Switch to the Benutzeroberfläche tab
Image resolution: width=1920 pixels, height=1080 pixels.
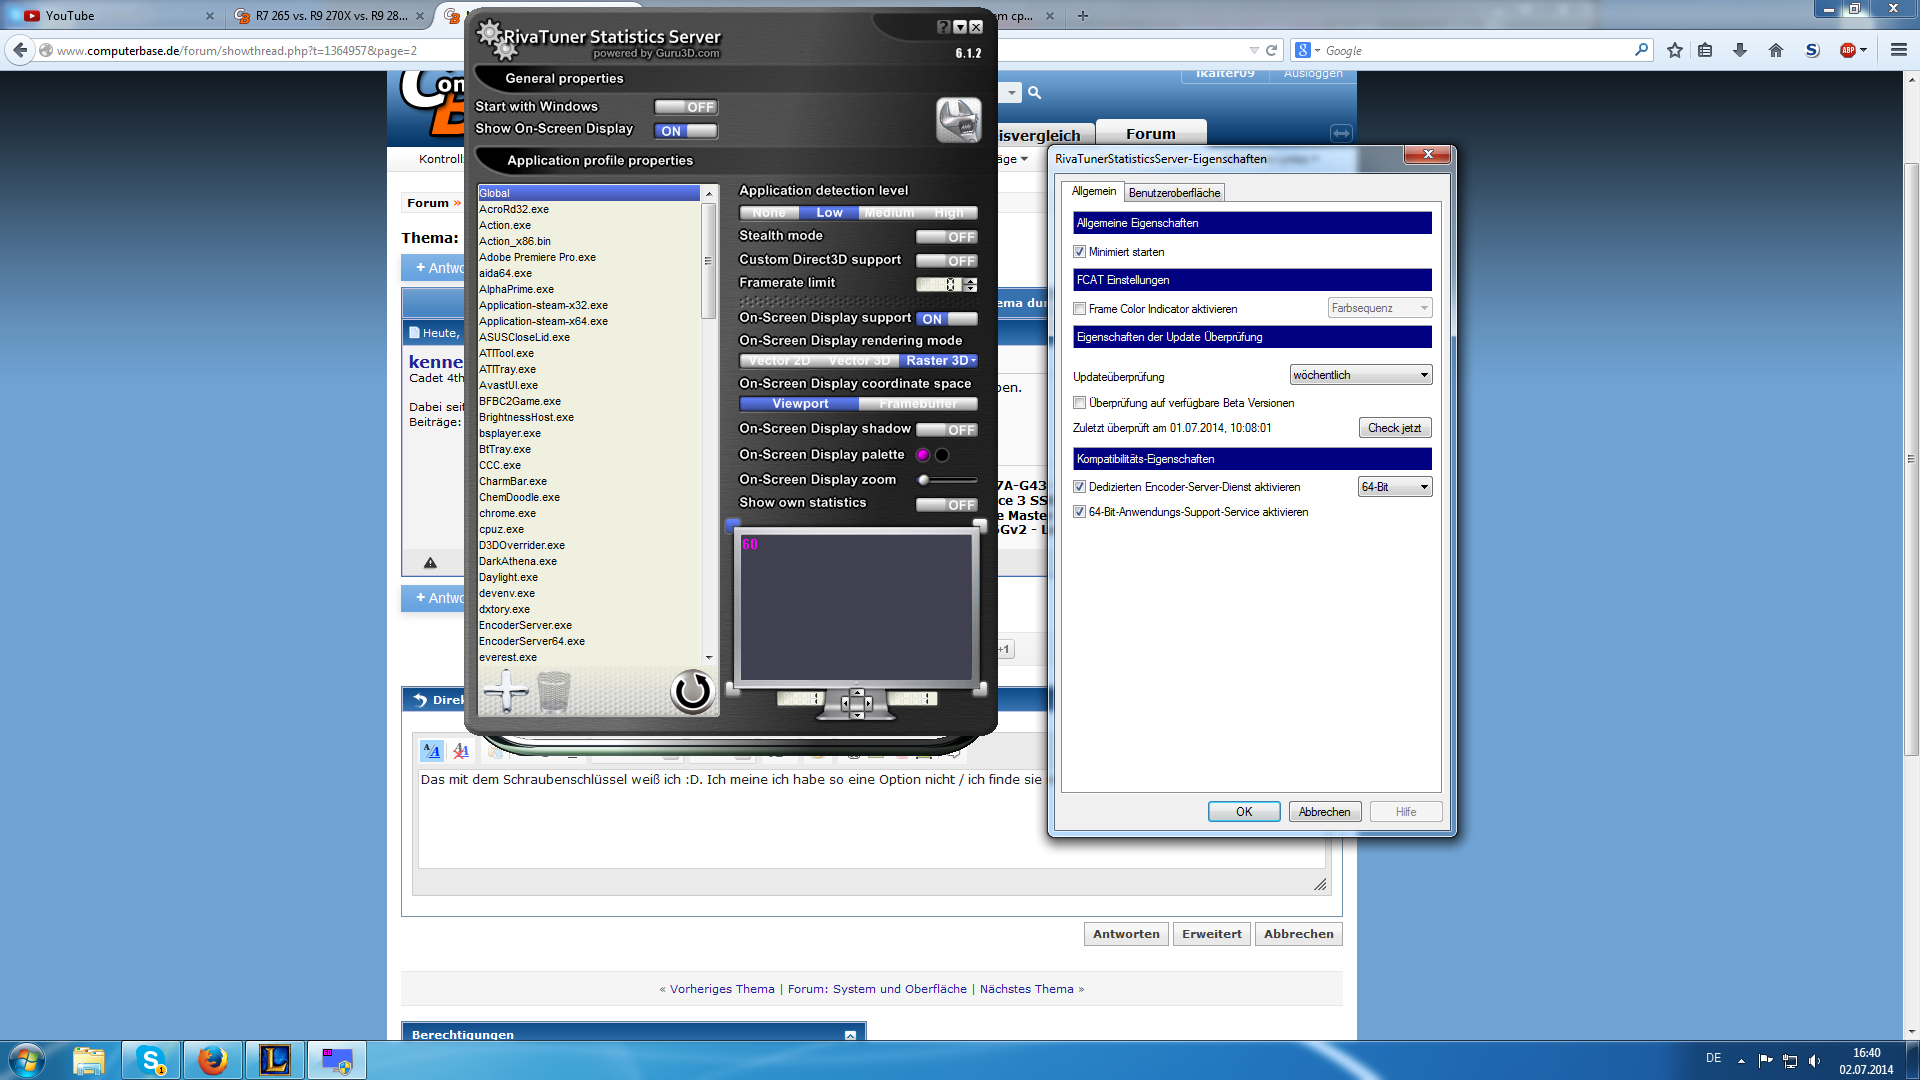(x=1174, y=193)
